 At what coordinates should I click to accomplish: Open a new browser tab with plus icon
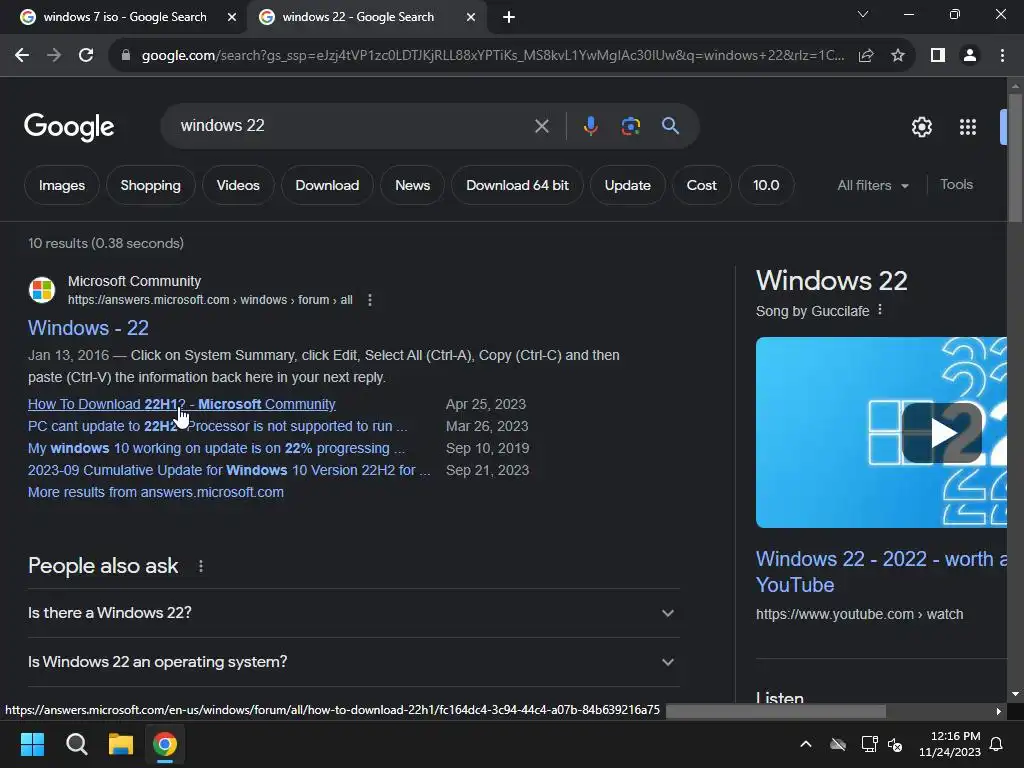[509, 17]
